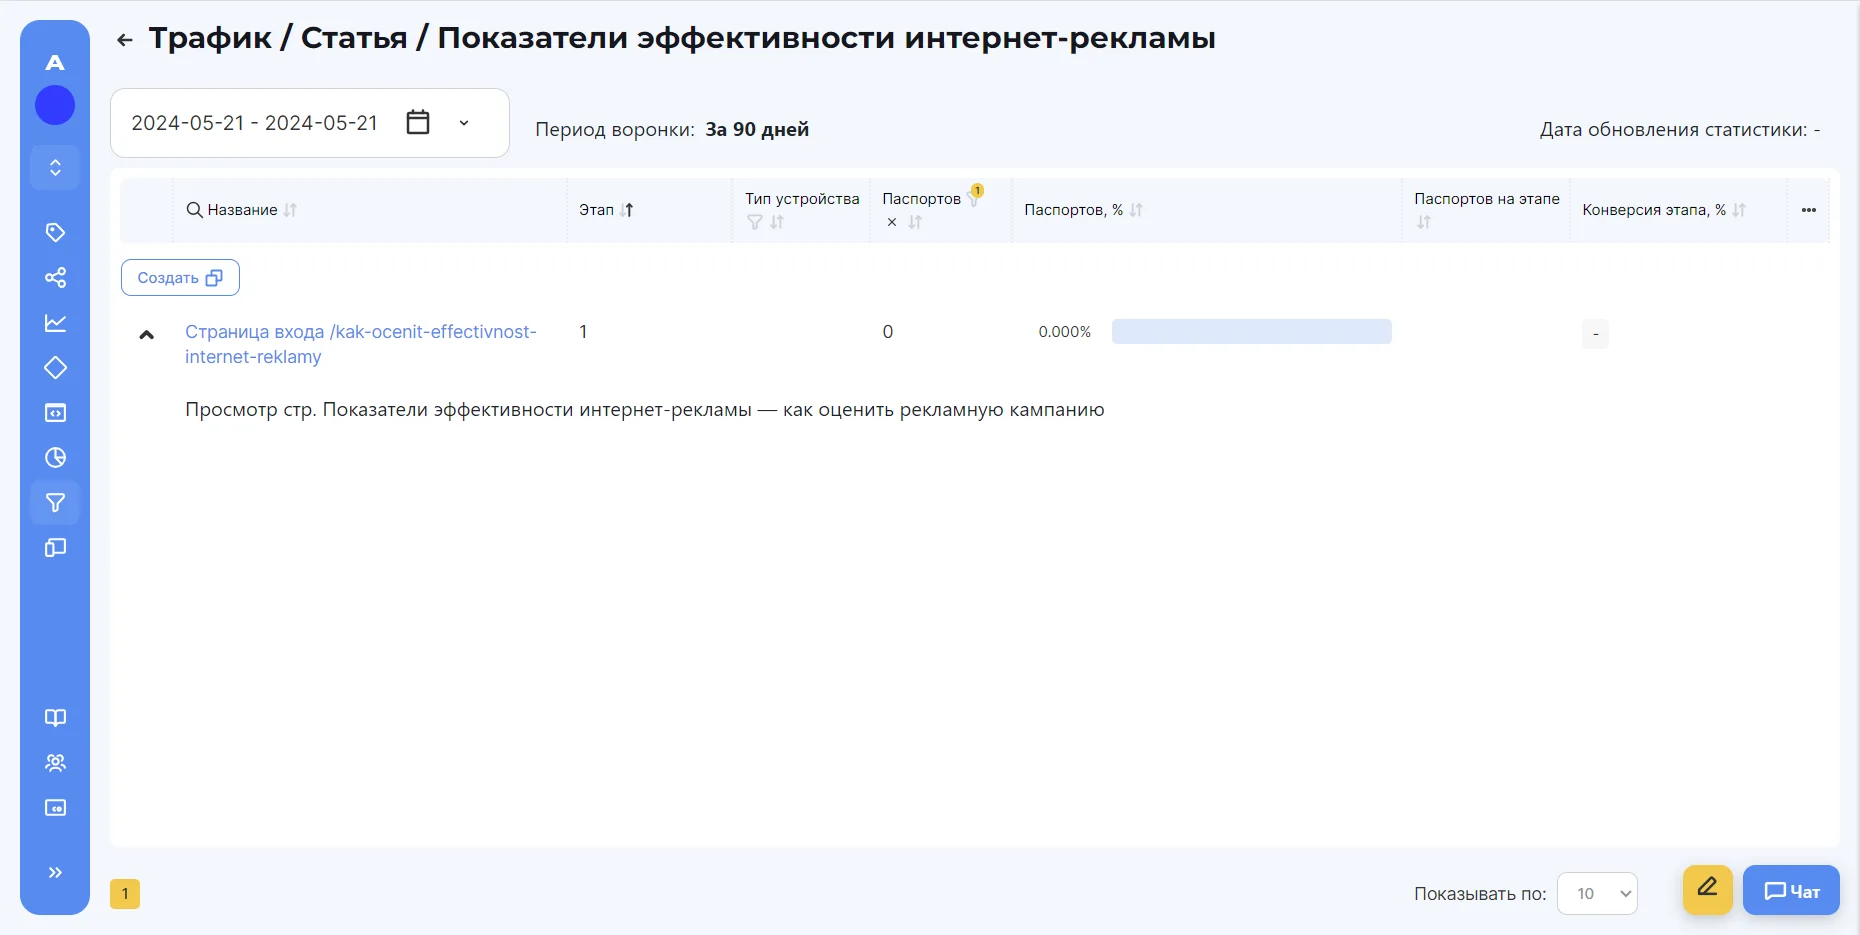
Task: Click the back arrow beside the Трафик title
Action: (125, 40)
